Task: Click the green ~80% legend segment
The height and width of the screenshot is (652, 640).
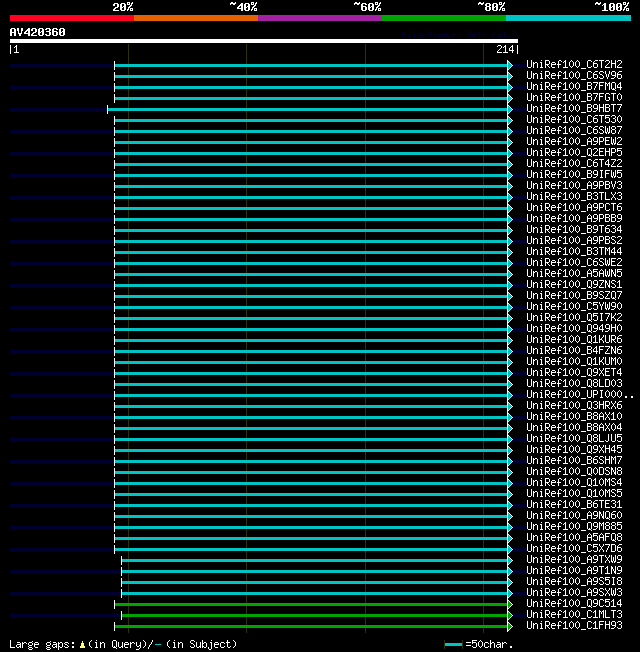Action: (444, 18)
